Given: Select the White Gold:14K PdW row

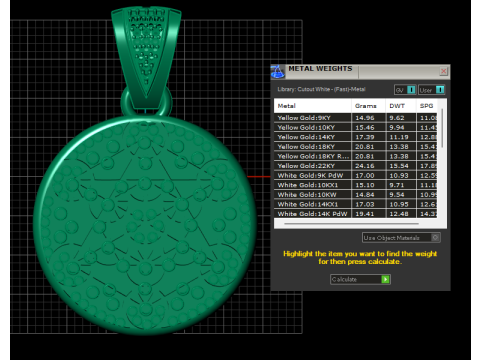Looking at the screenshot, I should (x=356, y=214).
